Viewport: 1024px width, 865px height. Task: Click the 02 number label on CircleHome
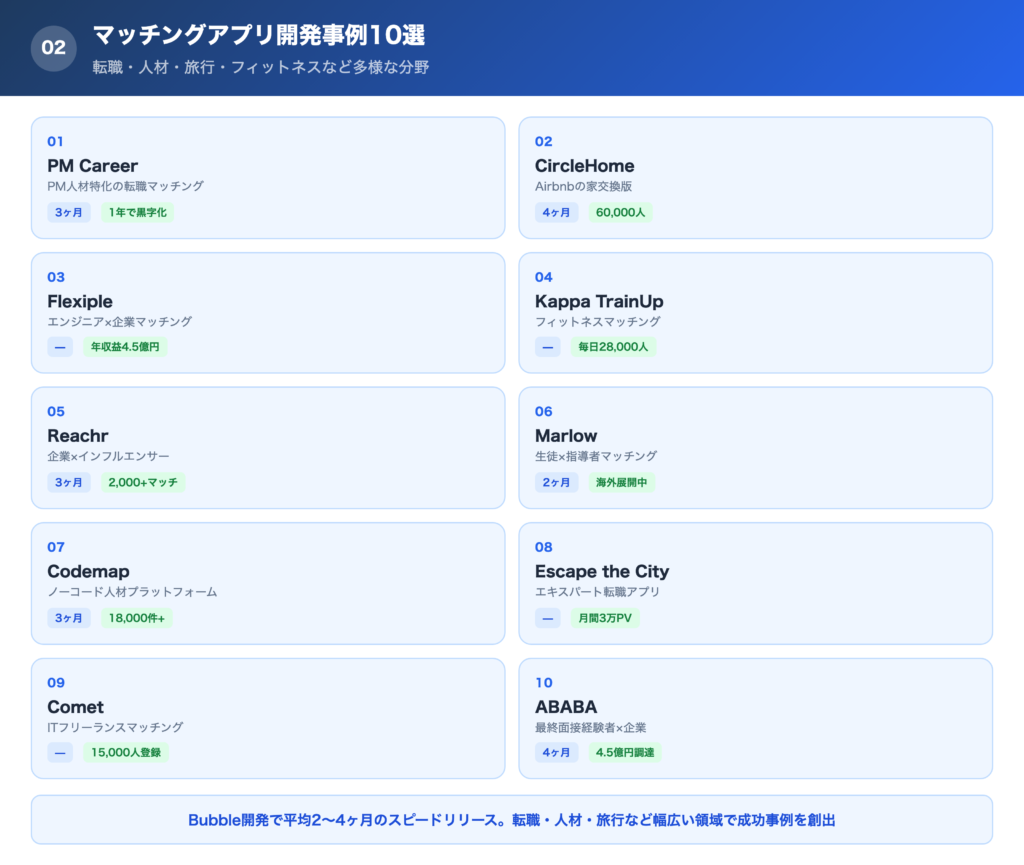545,142
